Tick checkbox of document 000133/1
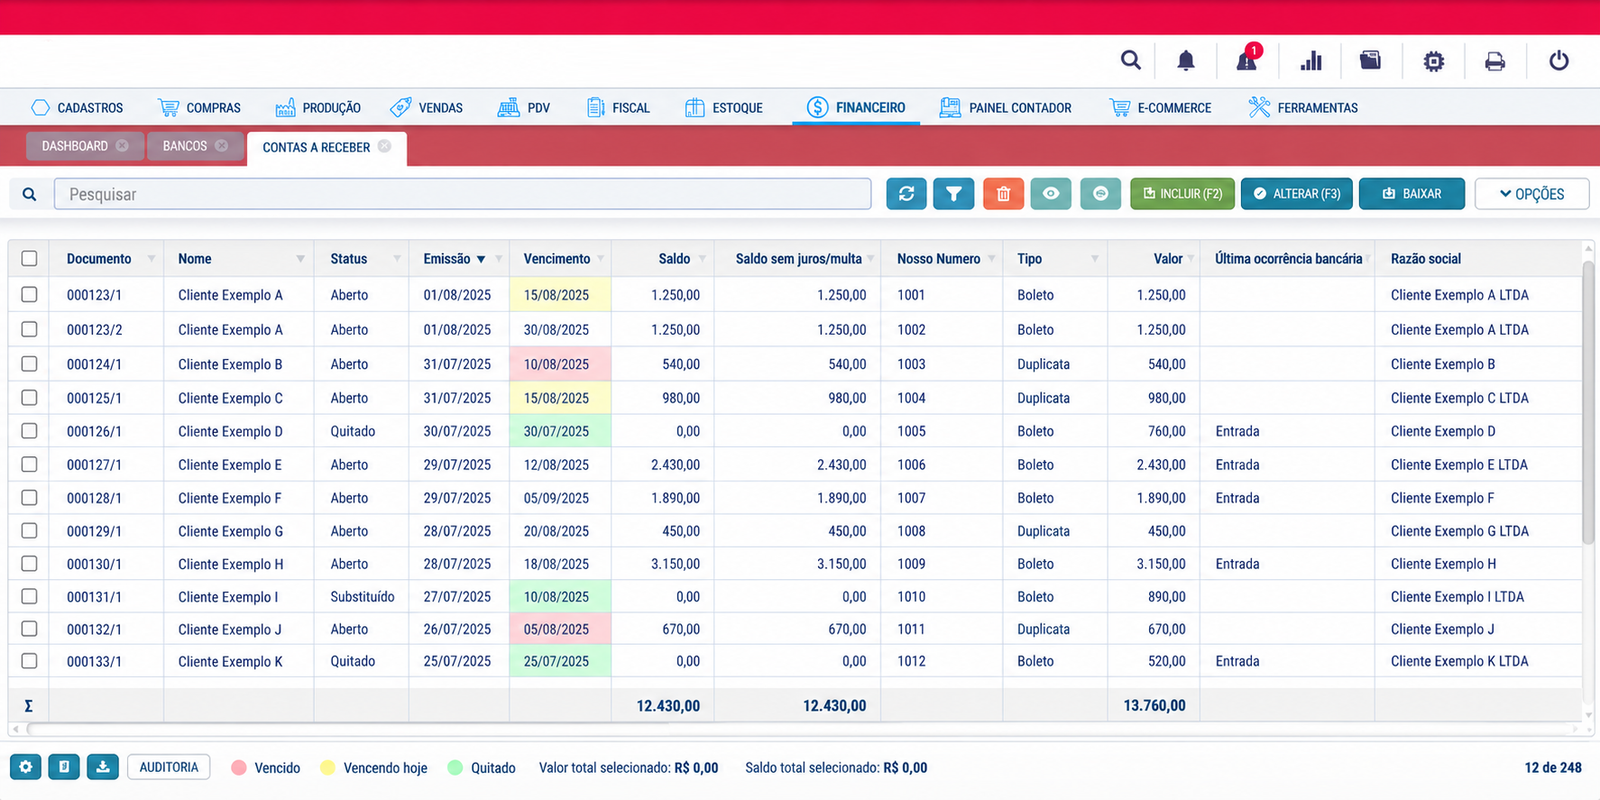The image size is (1600, 800). point(29,661)
